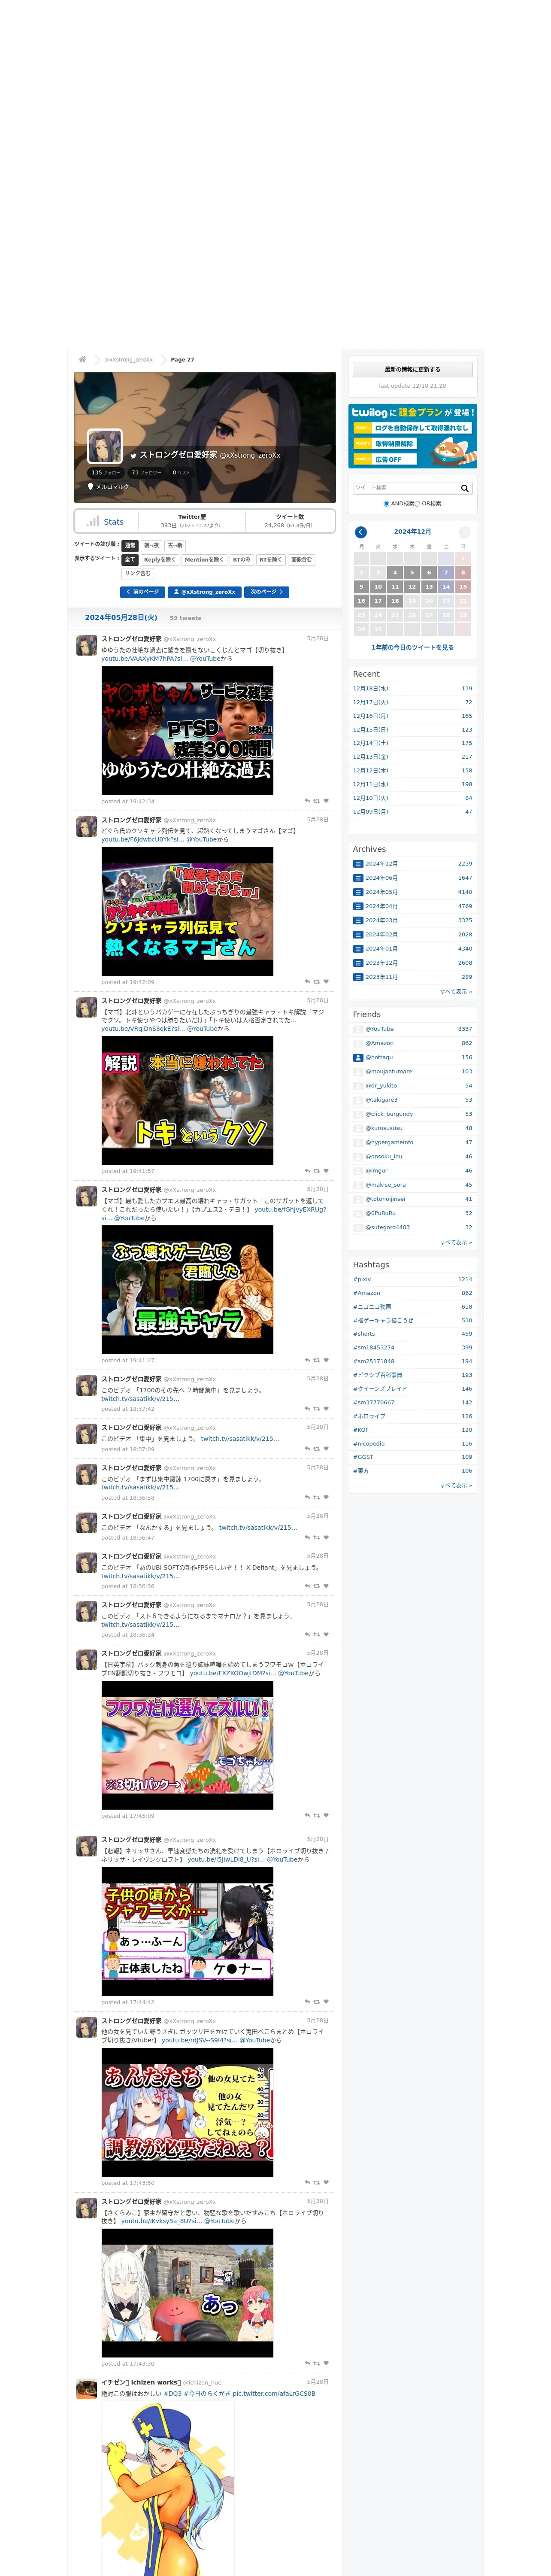Go to previous month with calendar left arrow
This screenshot has width=551, height=2576.
coord(361,532)
